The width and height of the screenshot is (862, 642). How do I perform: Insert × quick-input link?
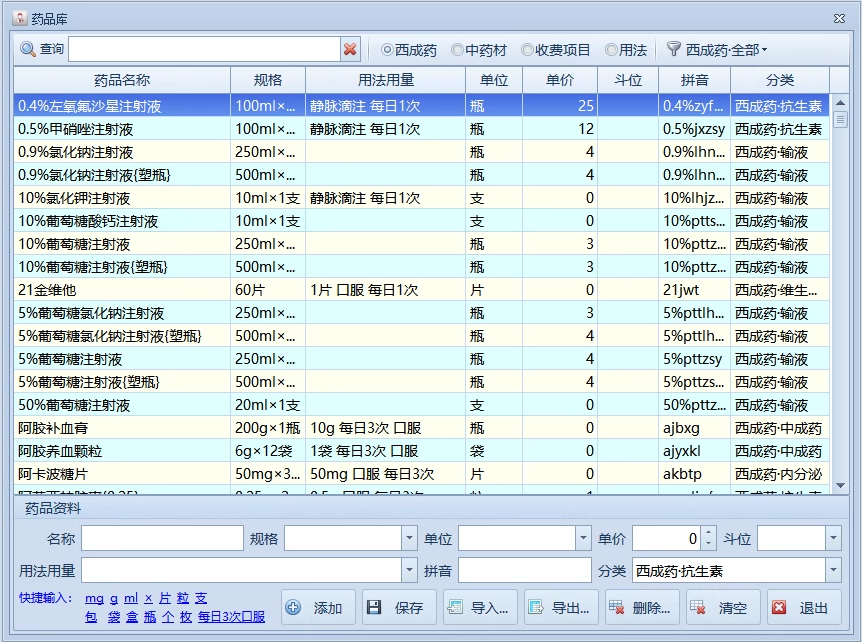148,598
